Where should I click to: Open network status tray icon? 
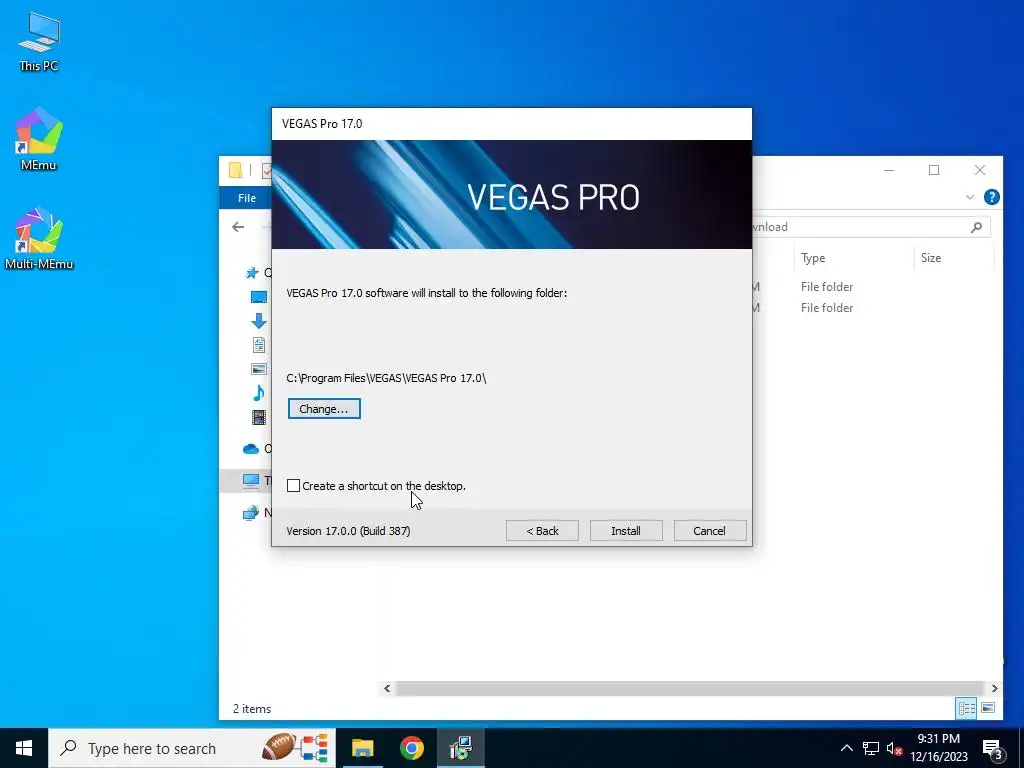(871, 748)
